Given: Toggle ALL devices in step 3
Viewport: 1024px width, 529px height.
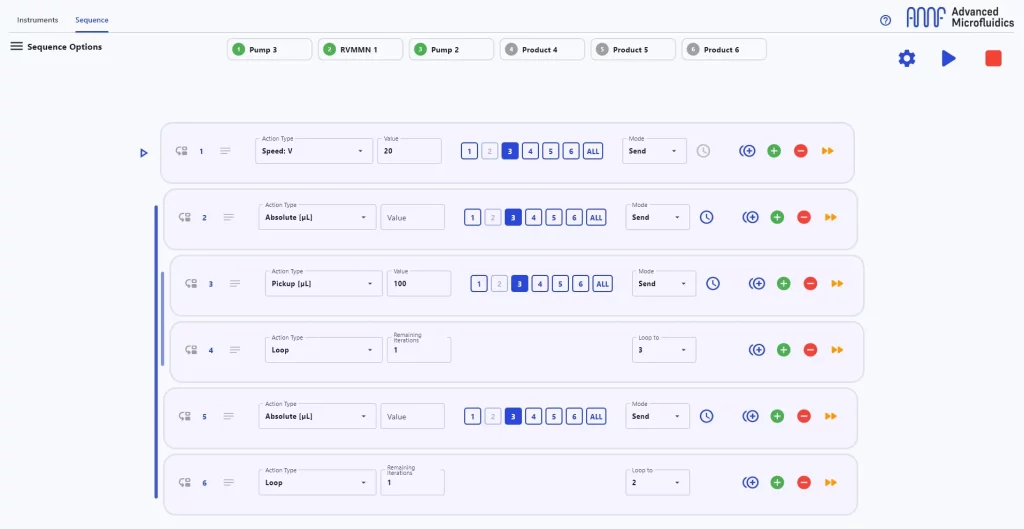Looking at the screenshot, I should 603,283.
